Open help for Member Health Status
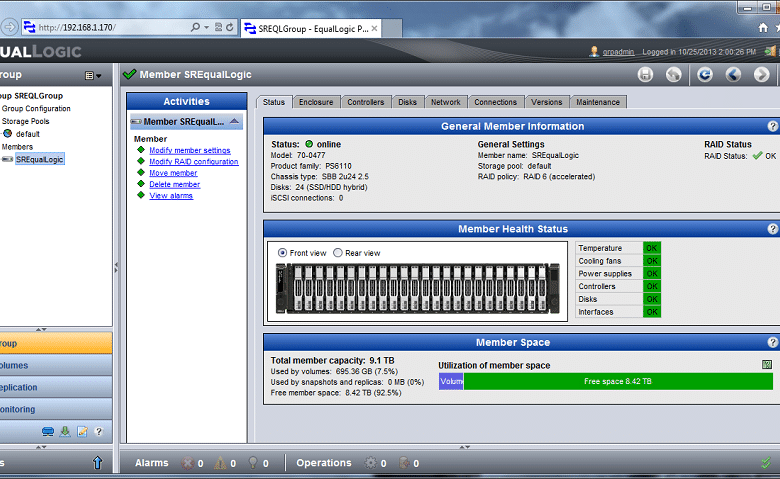This screenshot has height=479, width=780. (772, 229)
